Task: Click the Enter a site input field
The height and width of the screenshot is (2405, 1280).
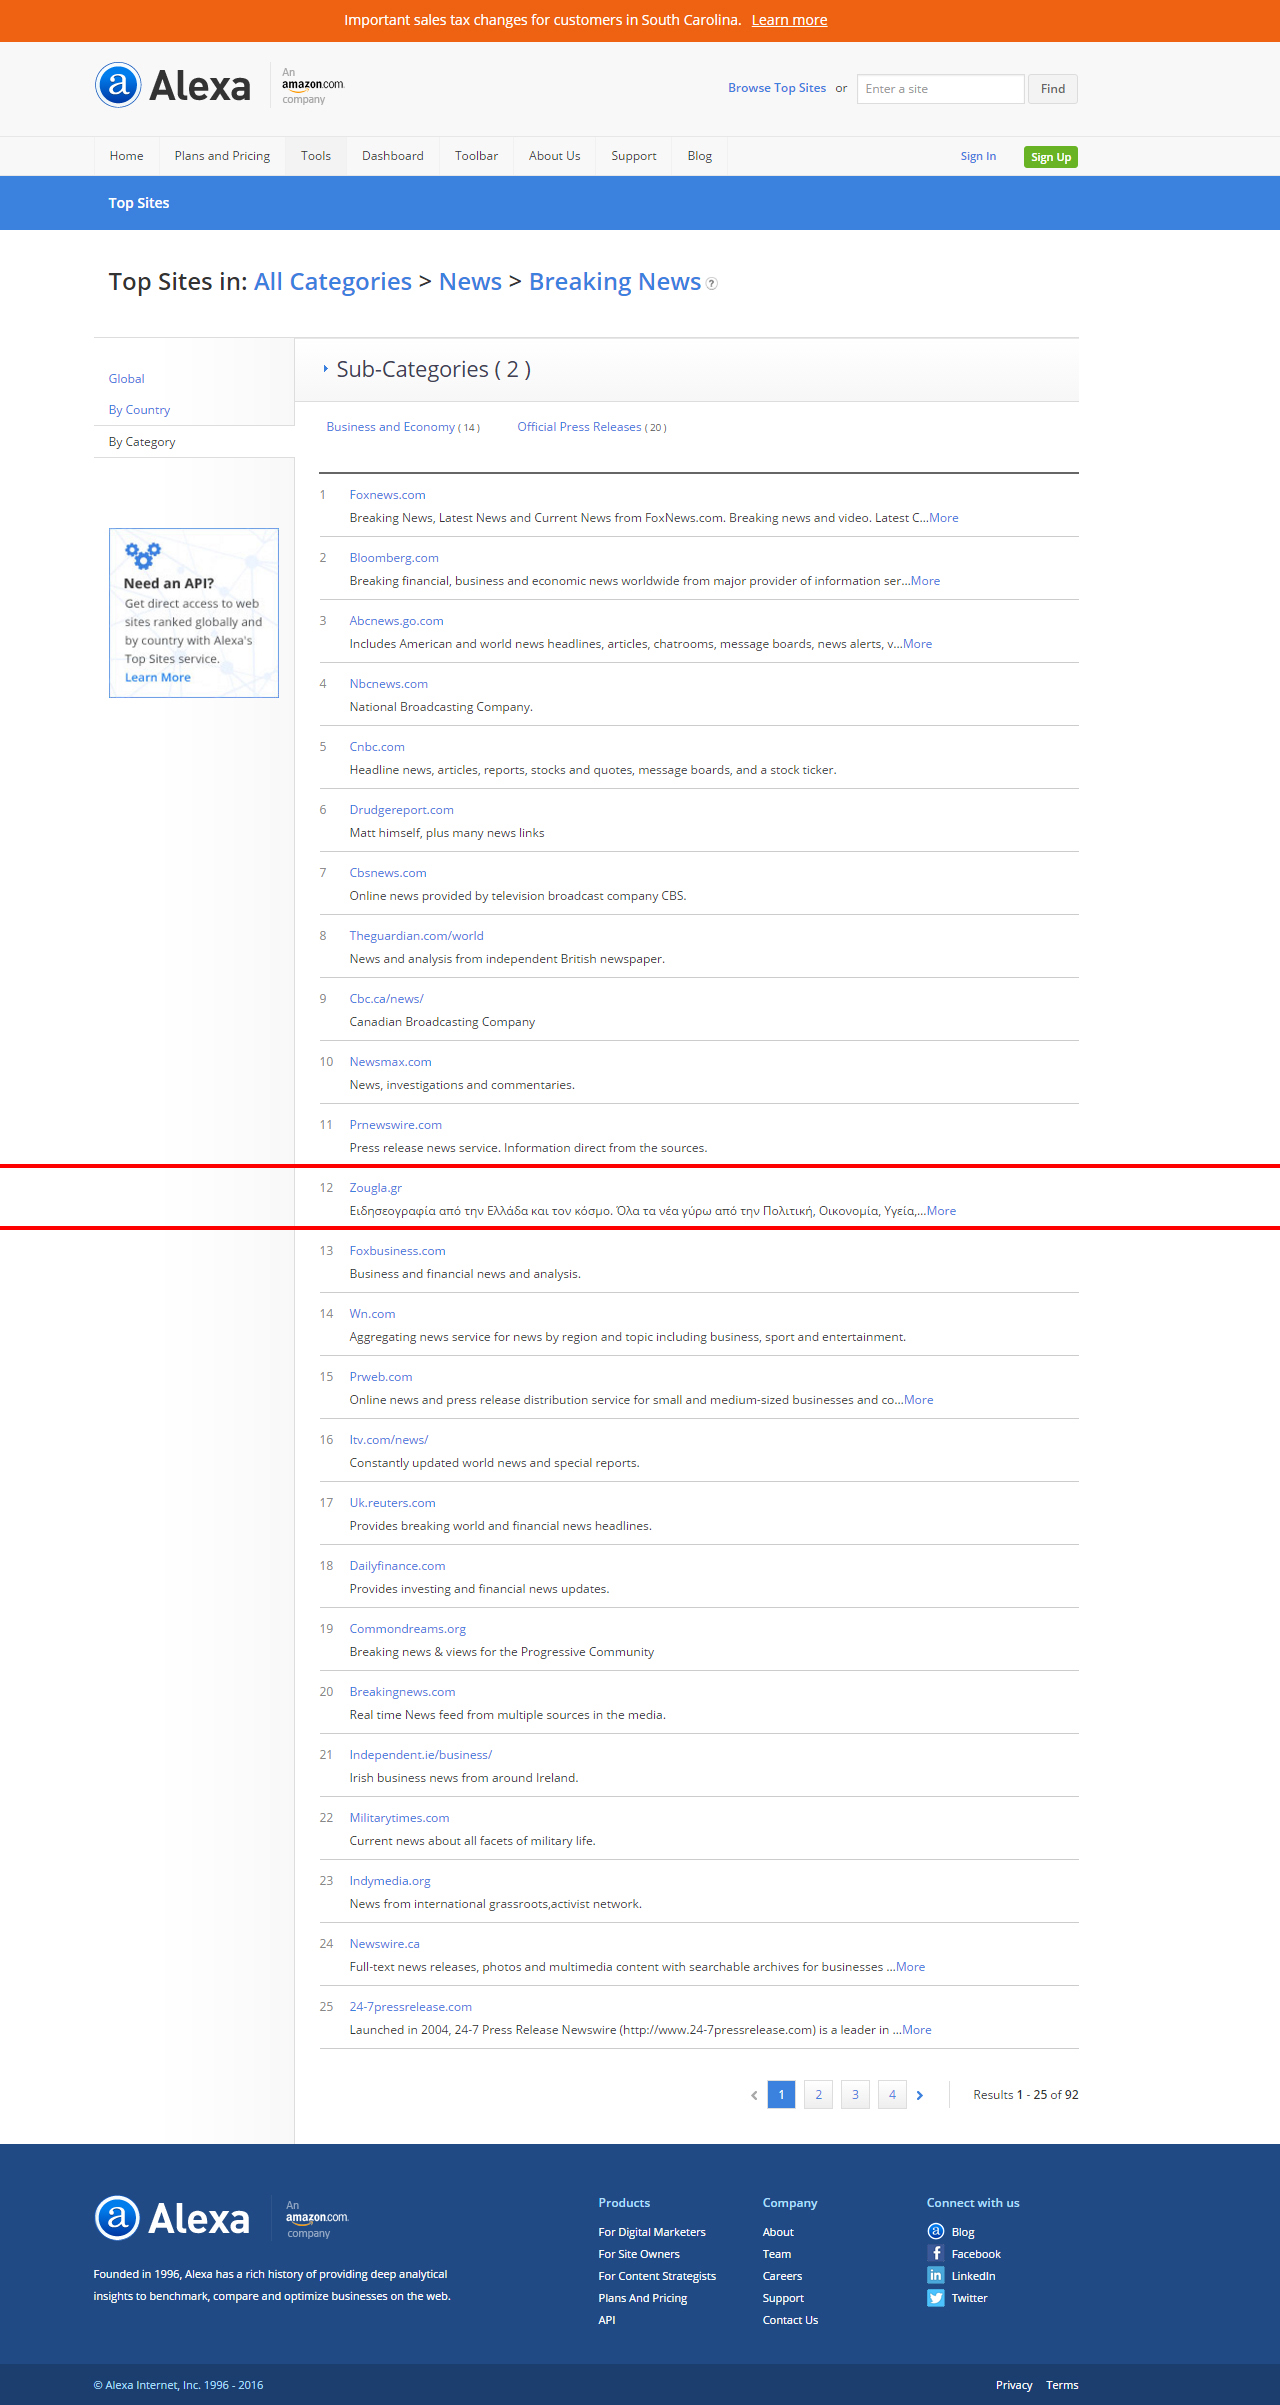Action: 940,89
